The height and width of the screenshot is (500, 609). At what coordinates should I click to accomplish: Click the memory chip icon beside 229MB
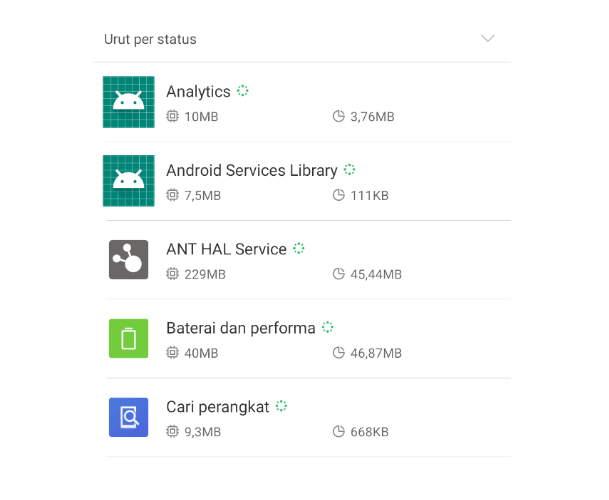[x=172, y=274]
